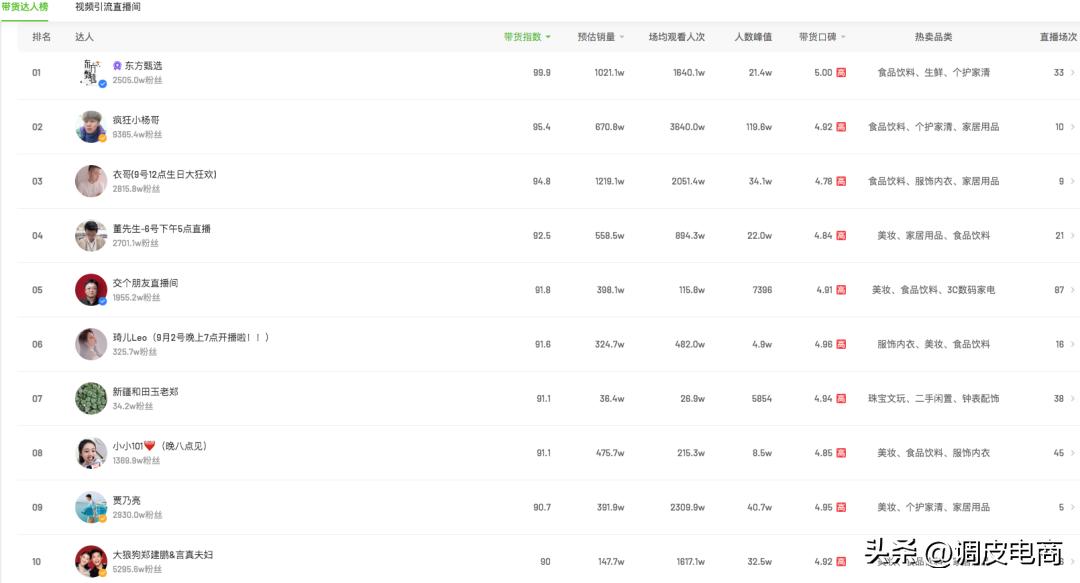
Task: Click the 交个朋友直播间 red avatar
Action: click(x=91, y=290)
